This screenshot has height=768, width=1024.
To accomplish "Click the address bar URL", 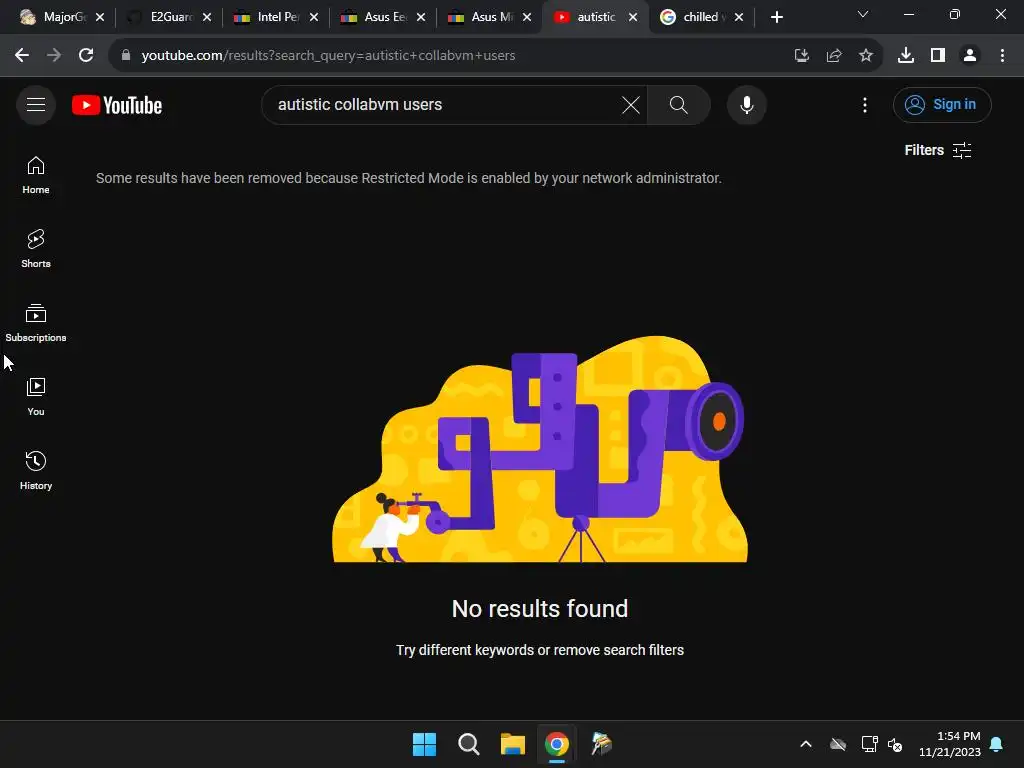I will 328,56.
